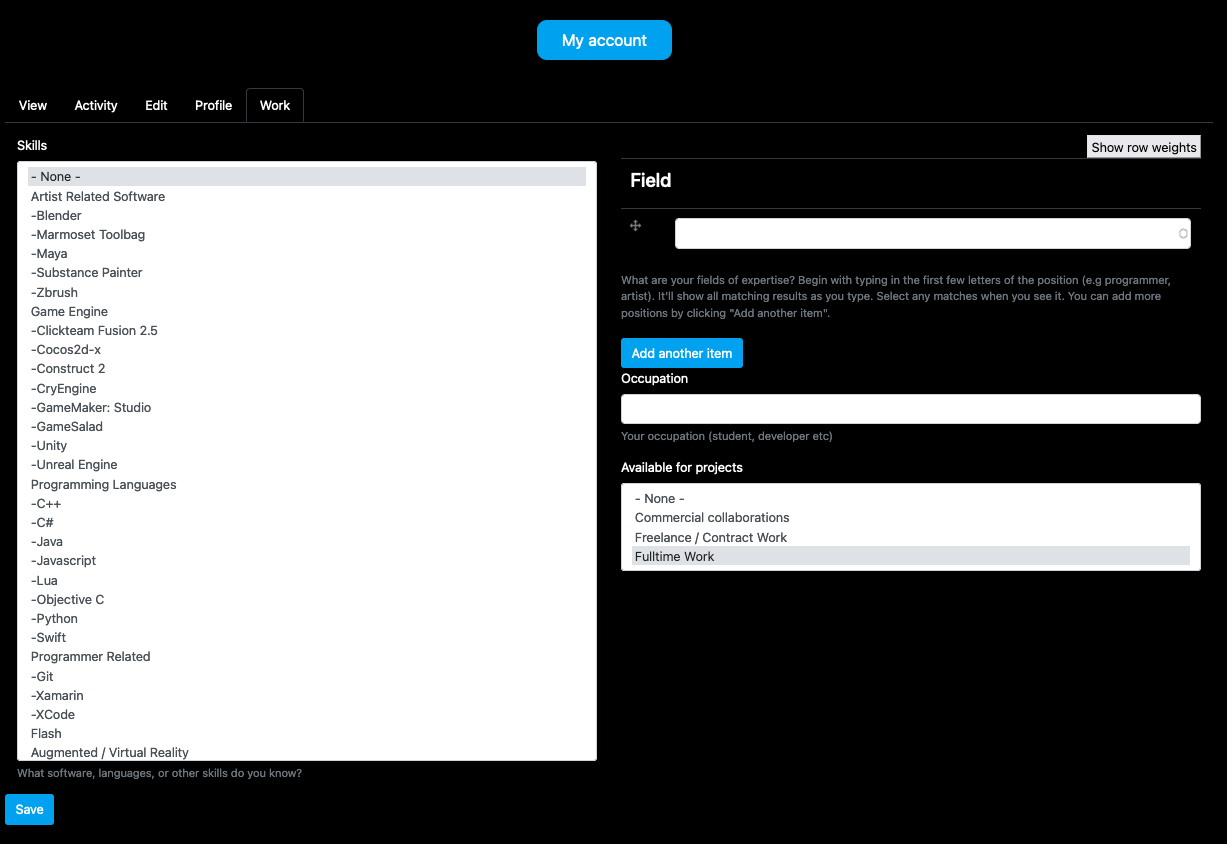Open the My account button
The image size is (1227, 844).
(x=604, y=40)
